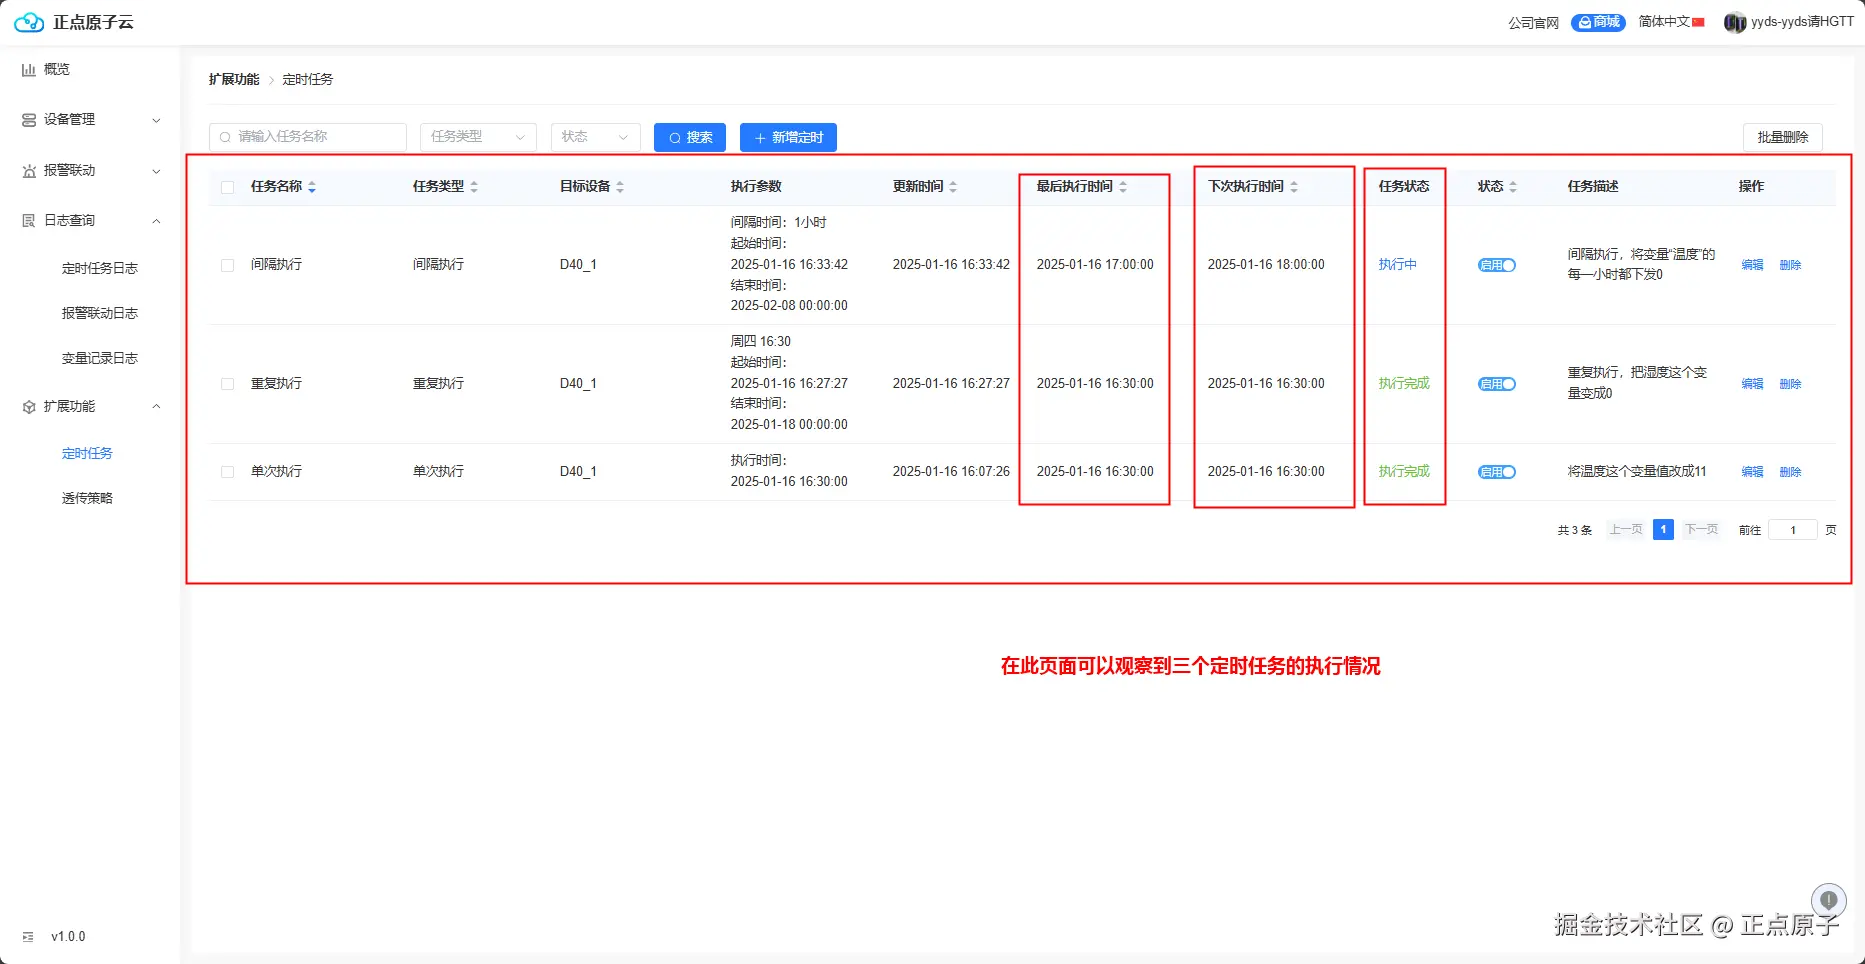The width and height of the screenshot is (1865, 964).
Task: Toggle the 启用 switch for 单次执行 task
Action: pos(1497,472)
